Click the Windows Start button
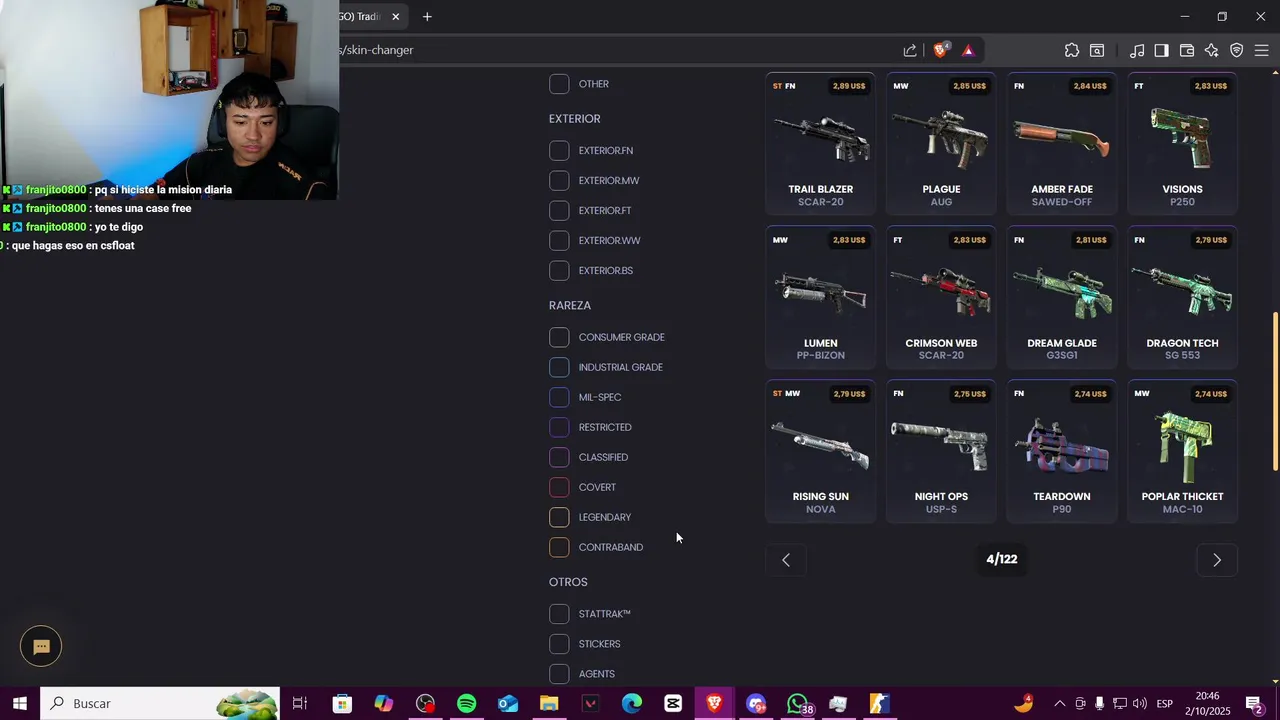This screenshot has width=1280, height=720. pos(20,704)
